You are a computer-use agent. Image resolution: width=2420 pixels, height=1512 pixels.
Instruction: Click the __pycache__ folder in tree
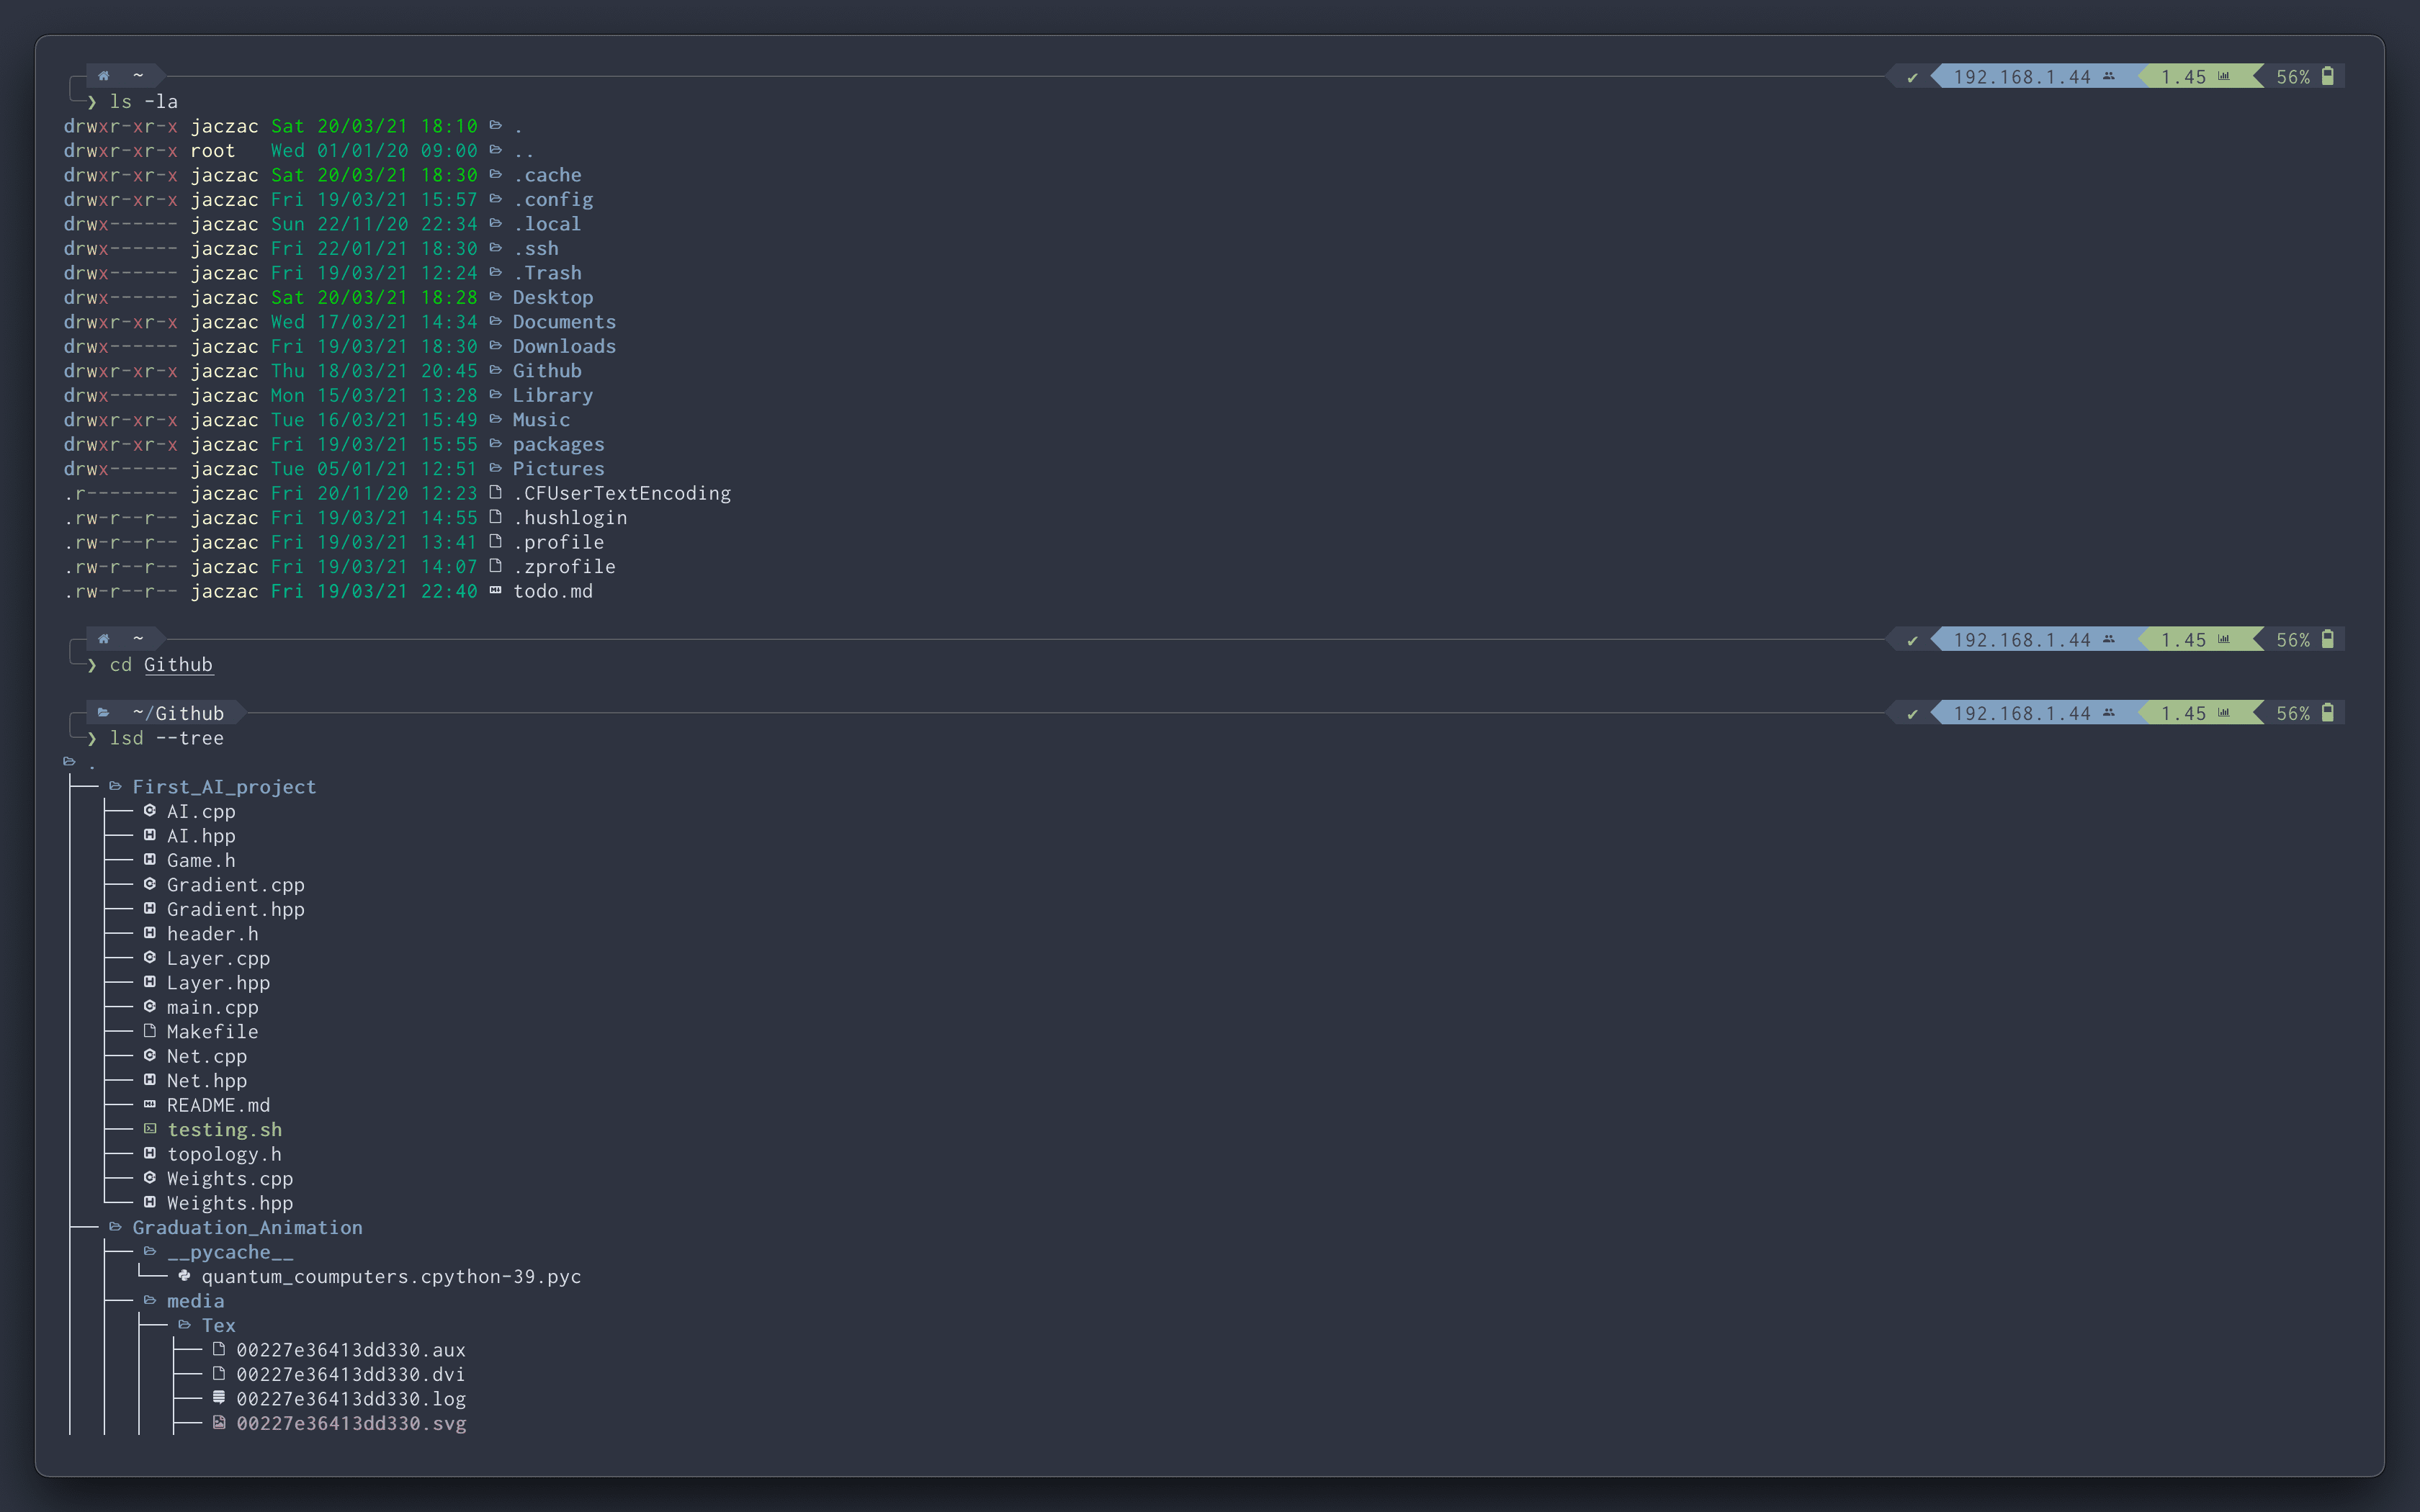pyautogui.click(x=230, y=1252)
